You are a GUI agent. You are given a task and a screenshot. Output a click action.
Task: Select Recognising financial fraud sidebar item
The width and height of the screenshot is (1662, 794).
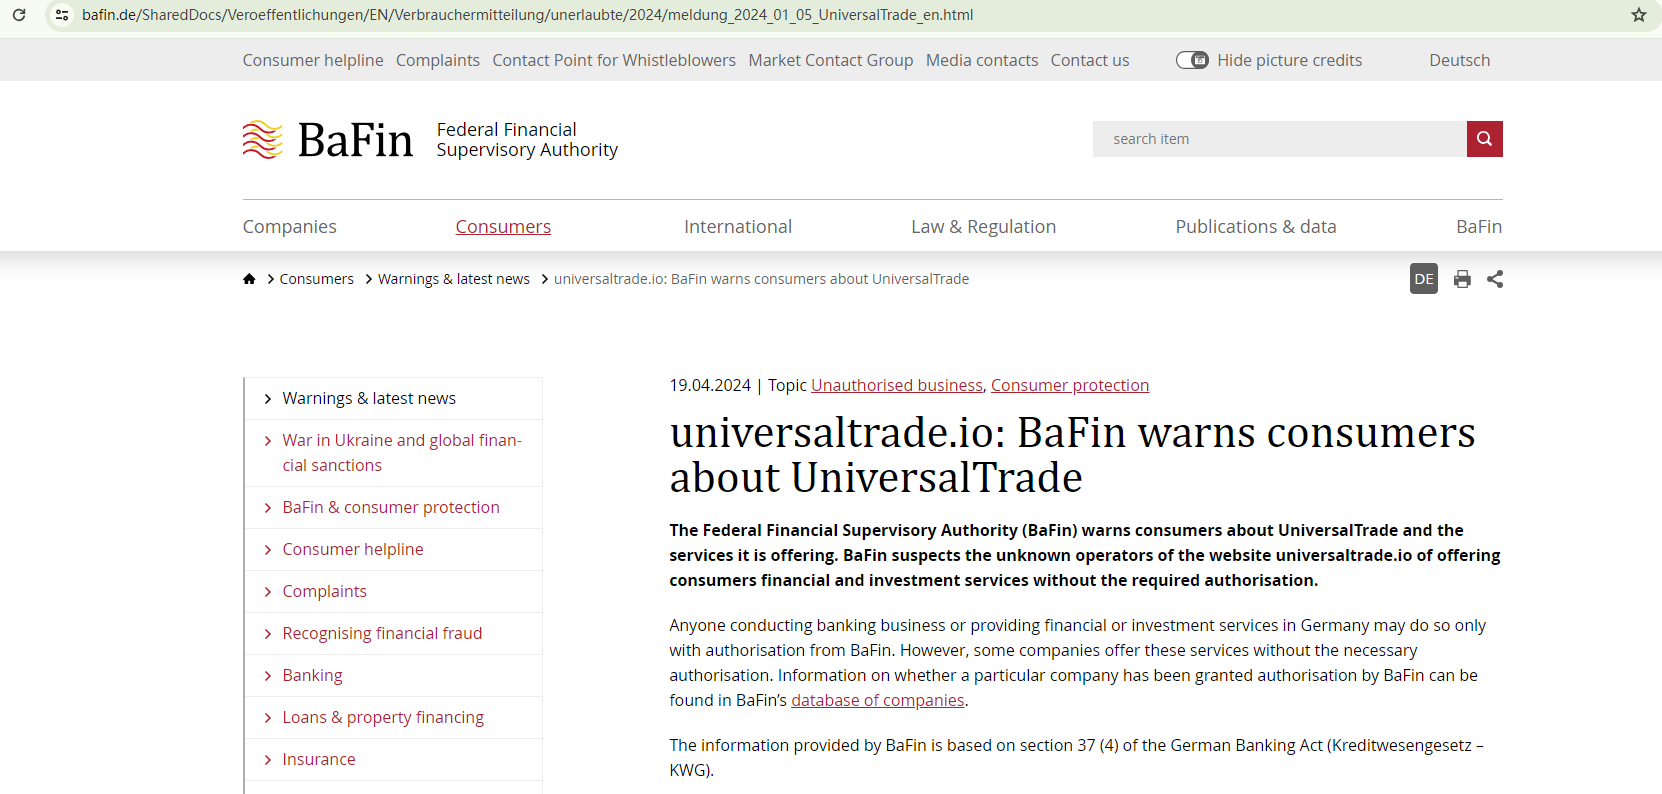click(382, 634)
